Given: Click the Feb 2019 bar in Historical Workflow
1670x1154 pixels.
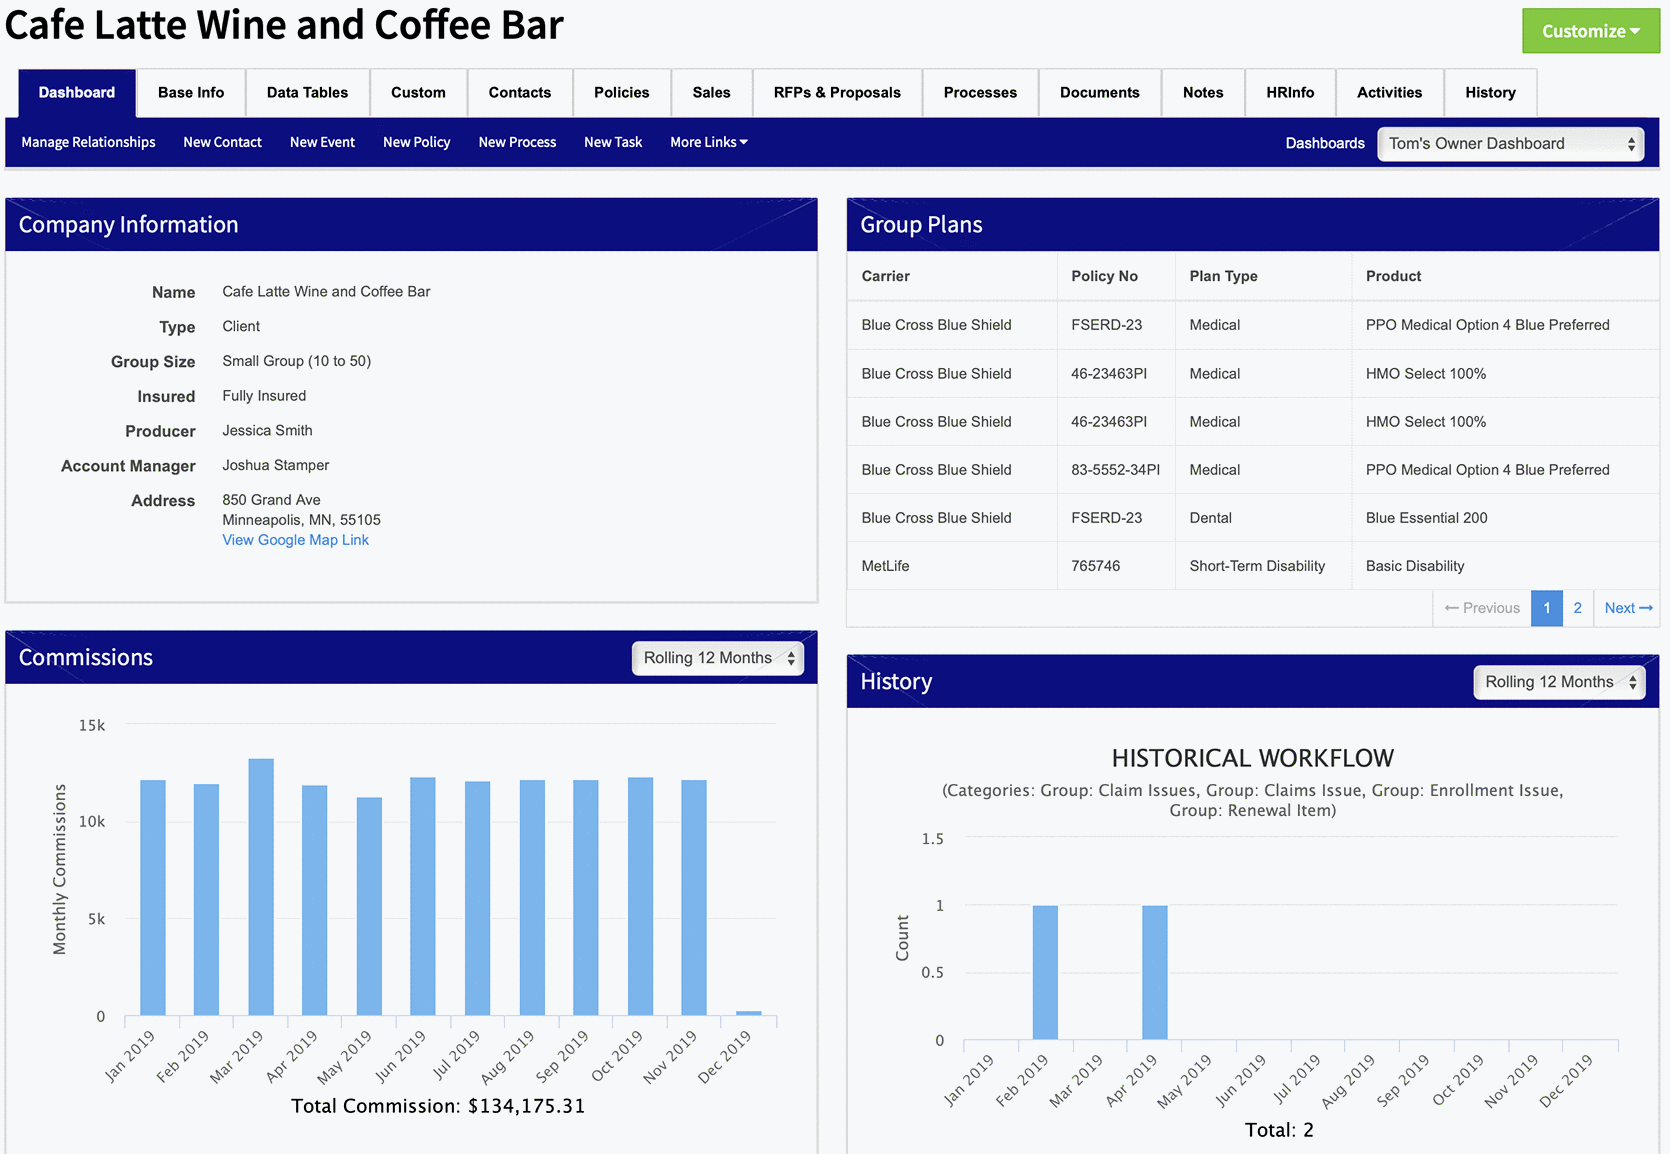Looking at the screenshot, I should coord(1045,972).
